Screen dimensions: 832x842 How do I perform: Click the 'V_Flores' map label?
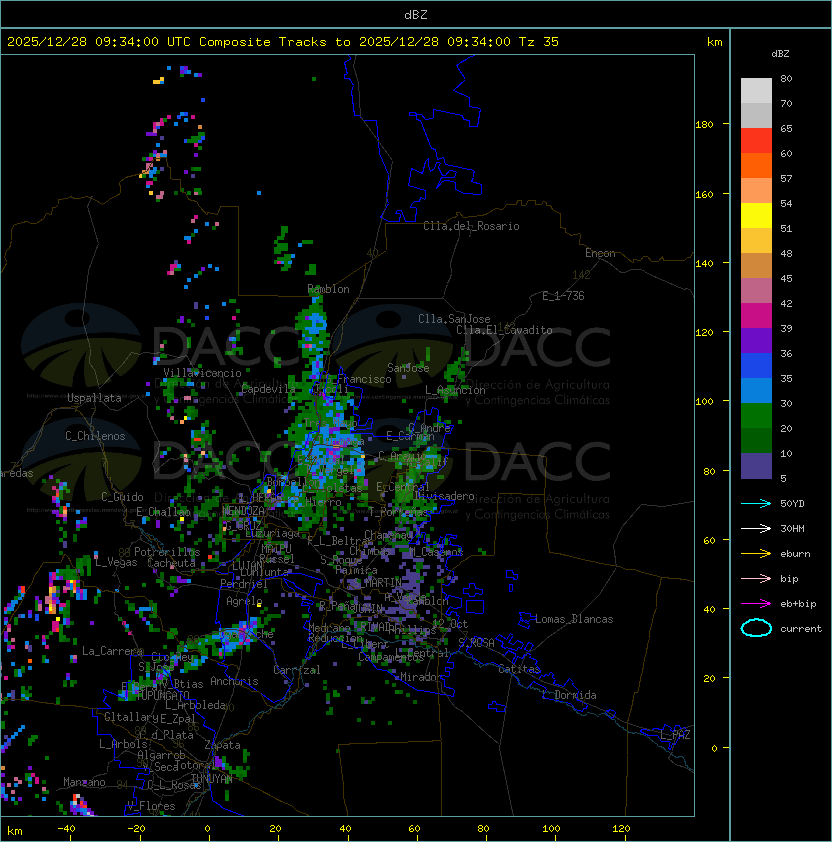click(151, 806)
